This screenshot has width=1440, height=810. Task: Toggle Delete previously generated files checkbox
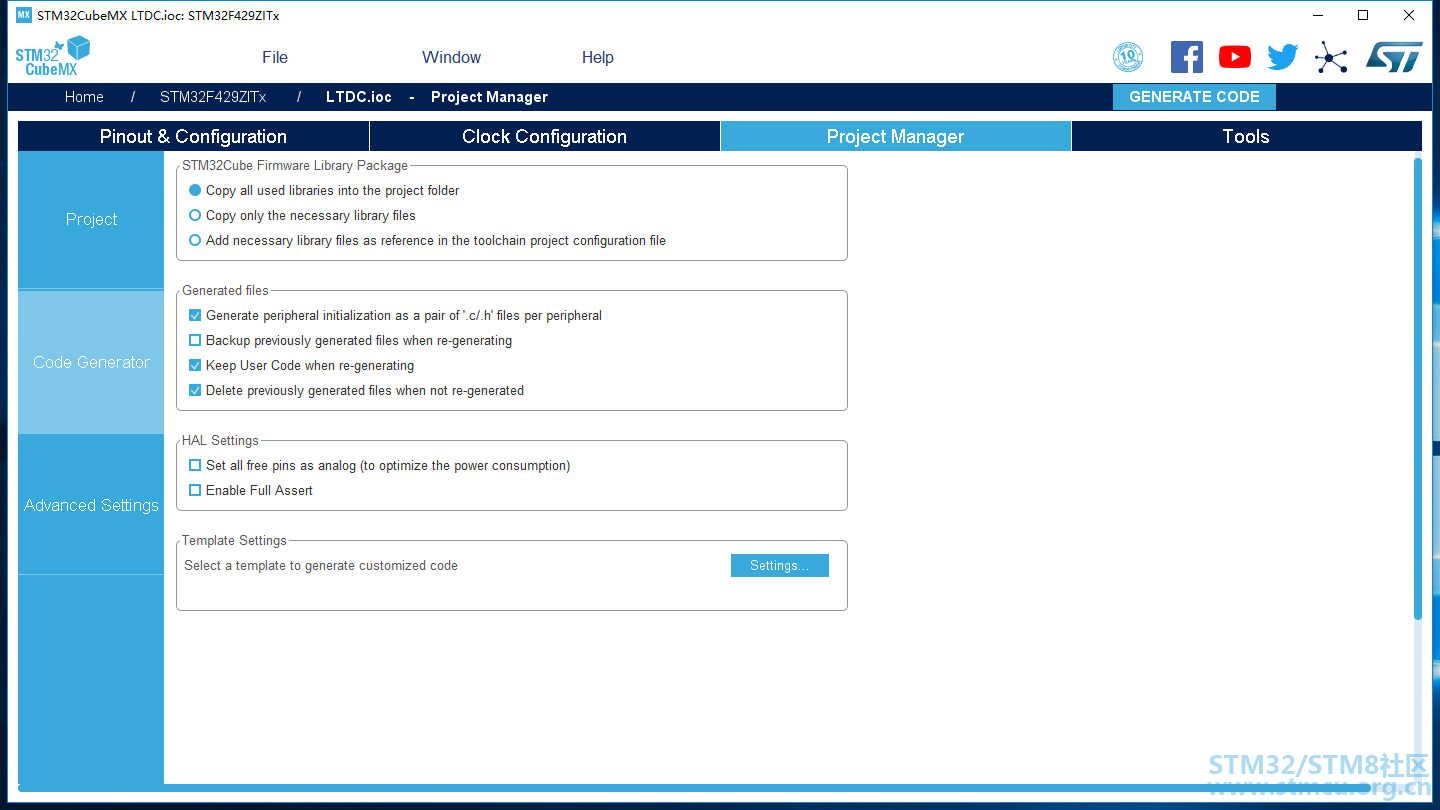tap(195, 390)
